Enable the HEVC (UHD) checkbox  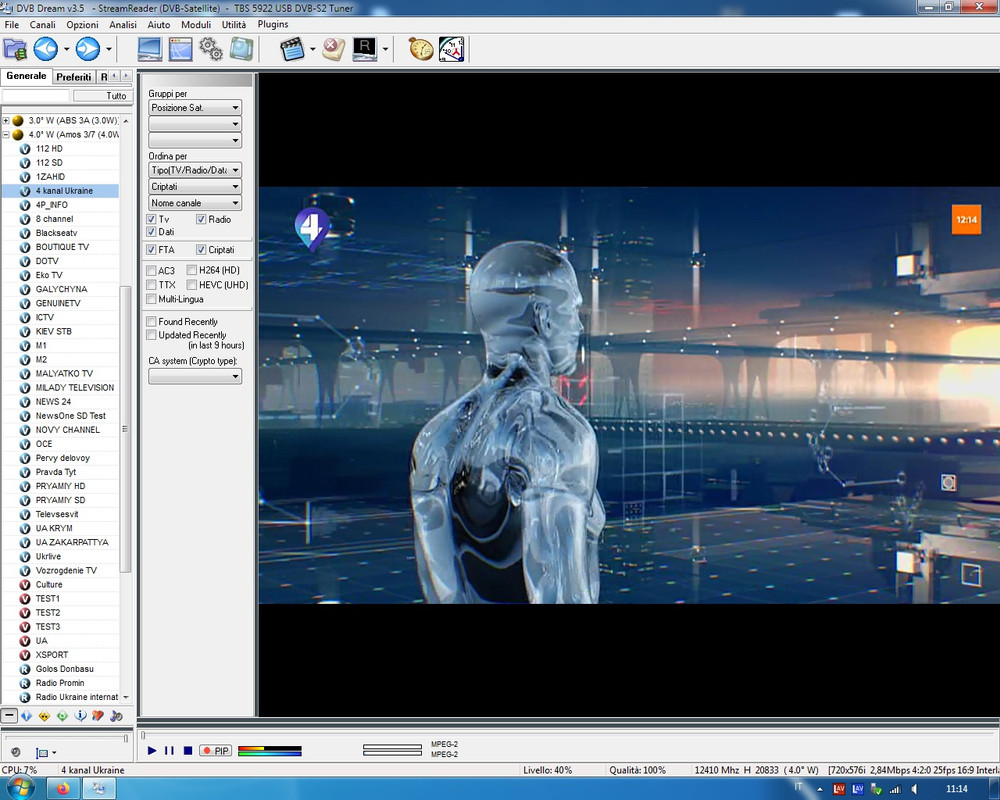click(191, 285)
